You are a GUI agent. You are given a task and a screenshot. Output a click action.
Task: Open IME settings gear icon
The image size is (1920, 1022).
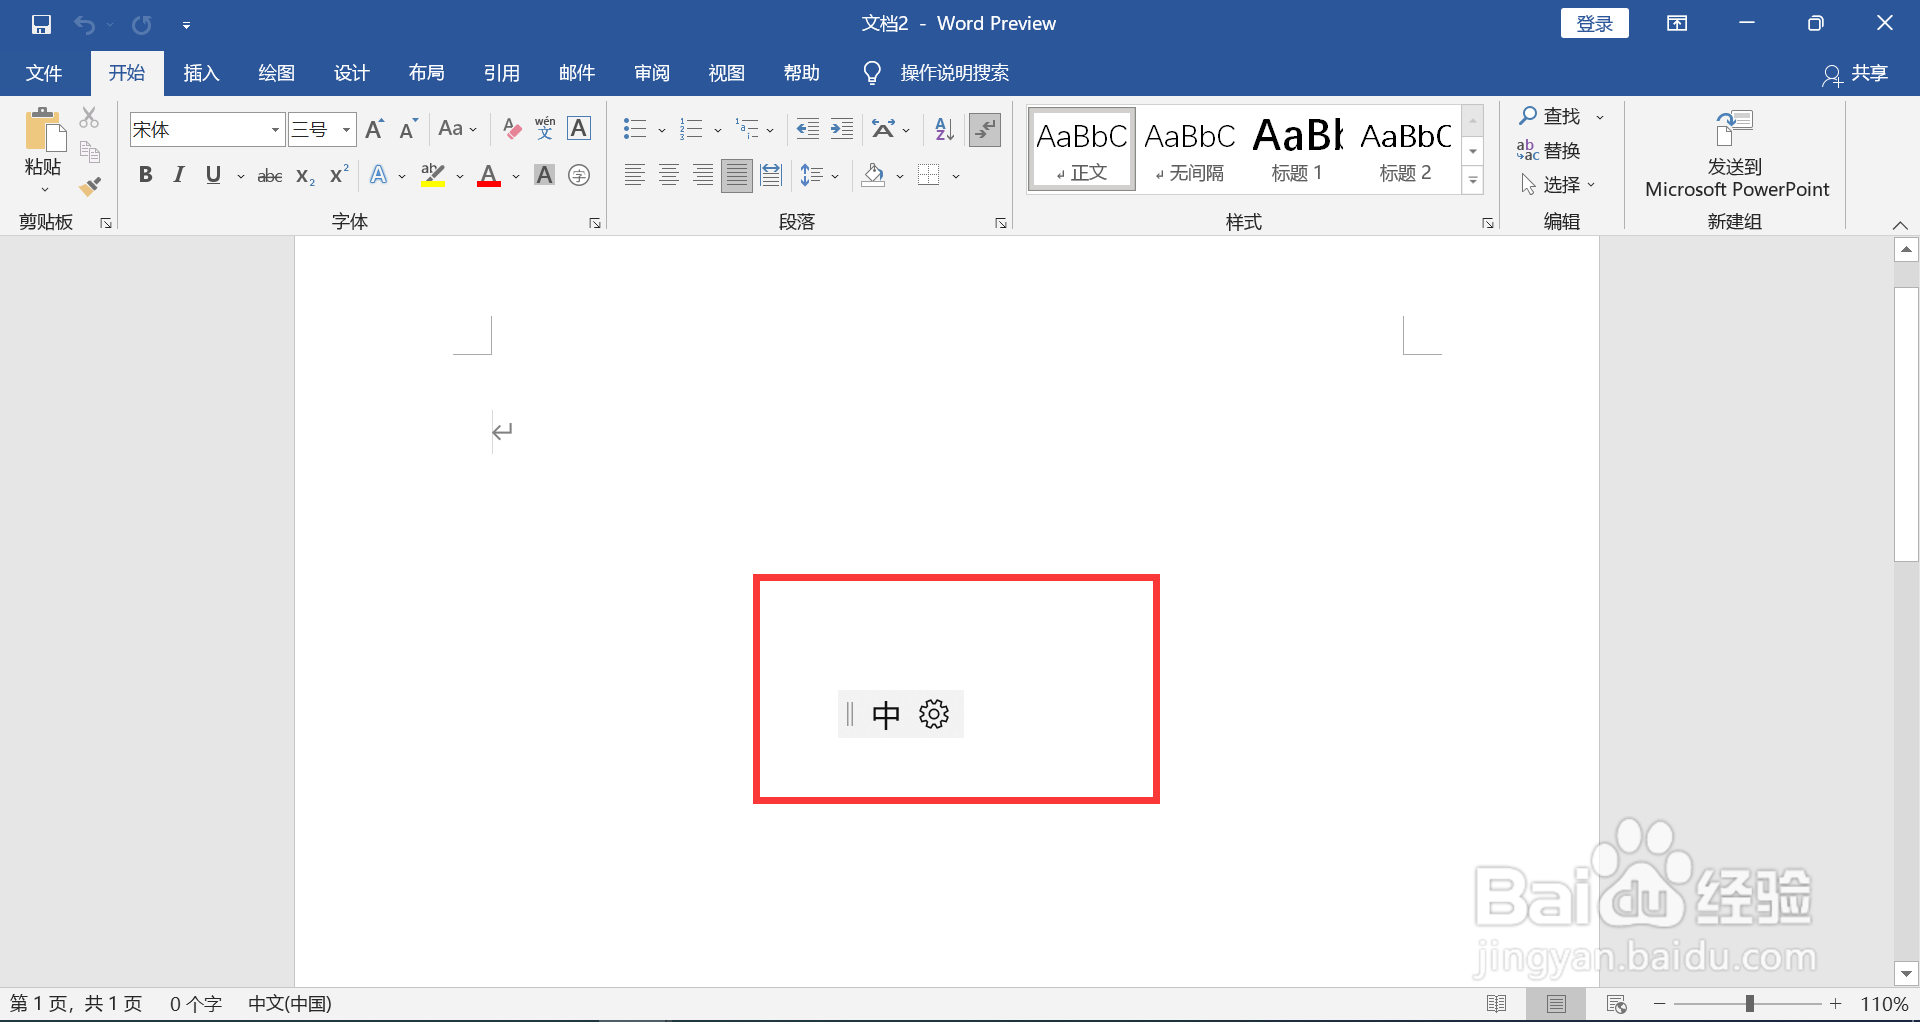(x=934, y=714)
